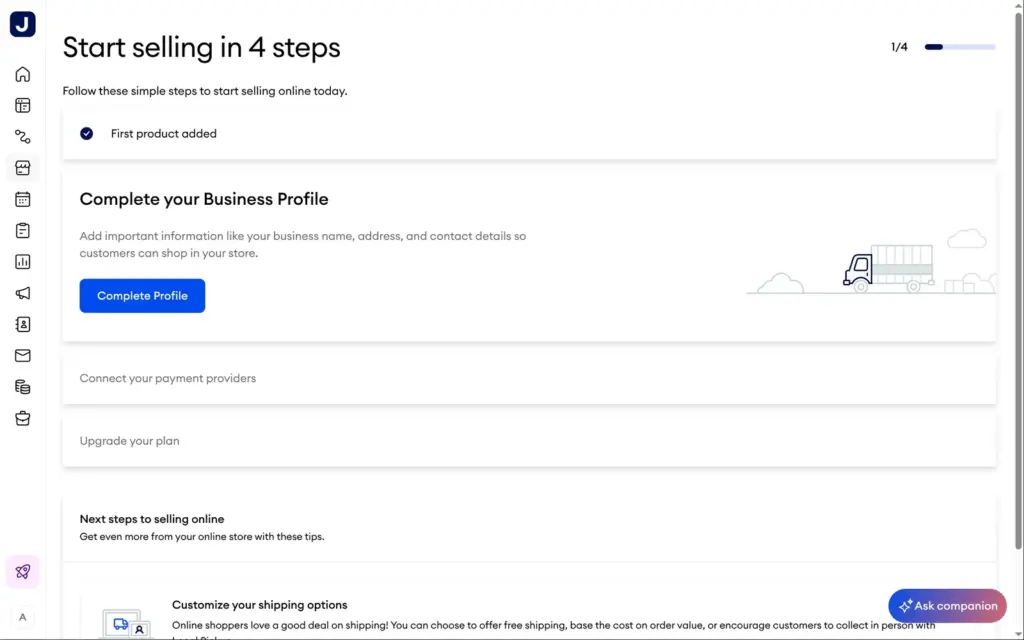
Task: Open the curved path icon in sidebar
Action: coord(22,136)
